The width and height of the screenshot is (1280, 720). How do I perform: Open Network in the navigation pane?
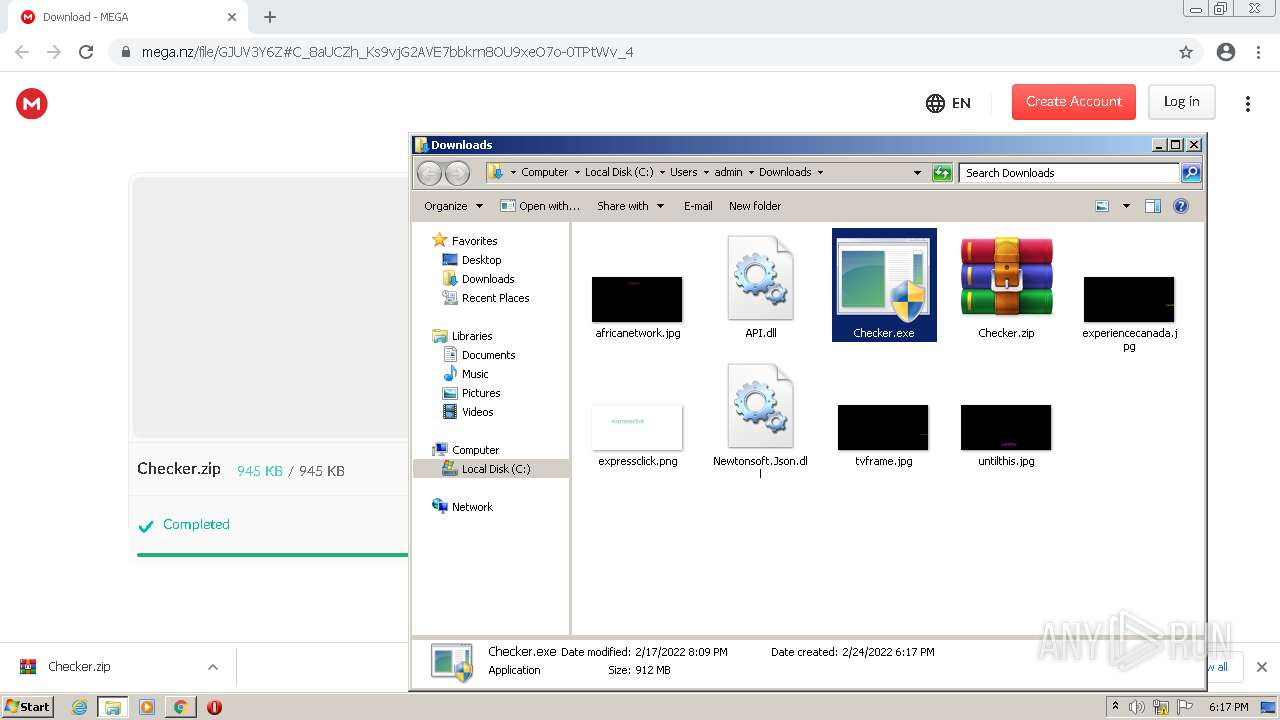(472, 507)
